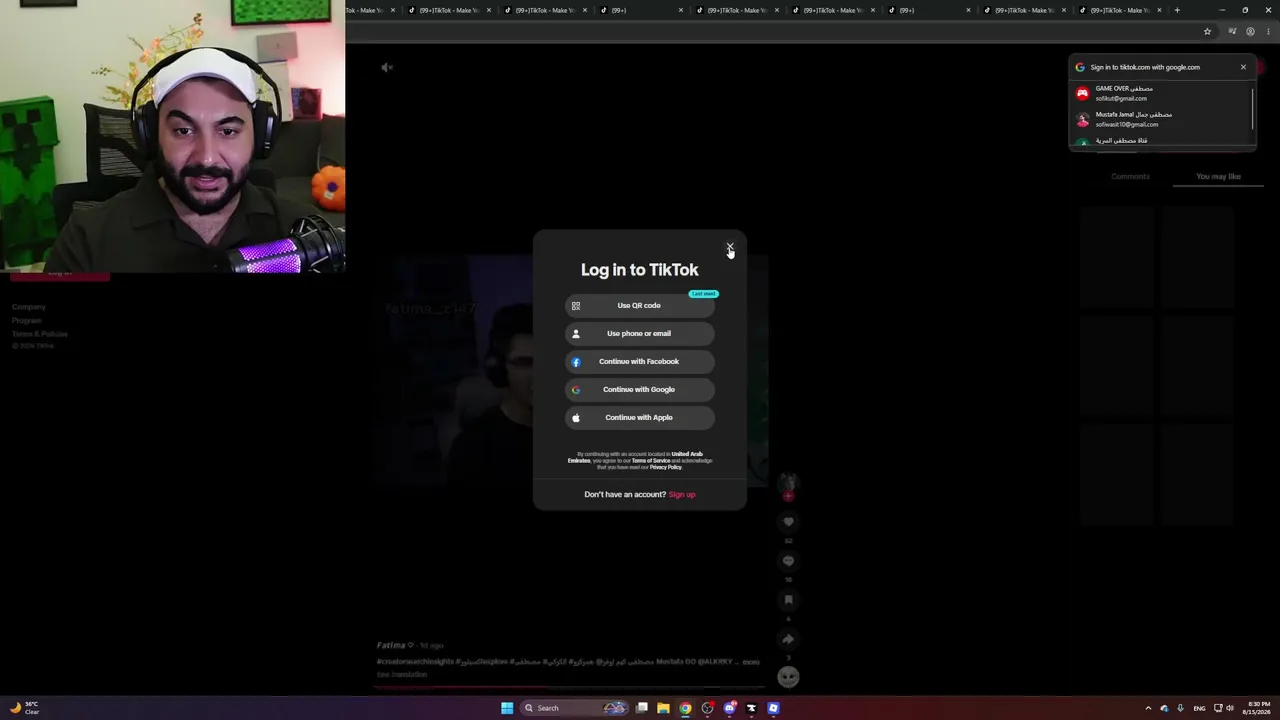Open the Sign up link
Screen dimensions: 1280x720
click(x=682, y=494)
